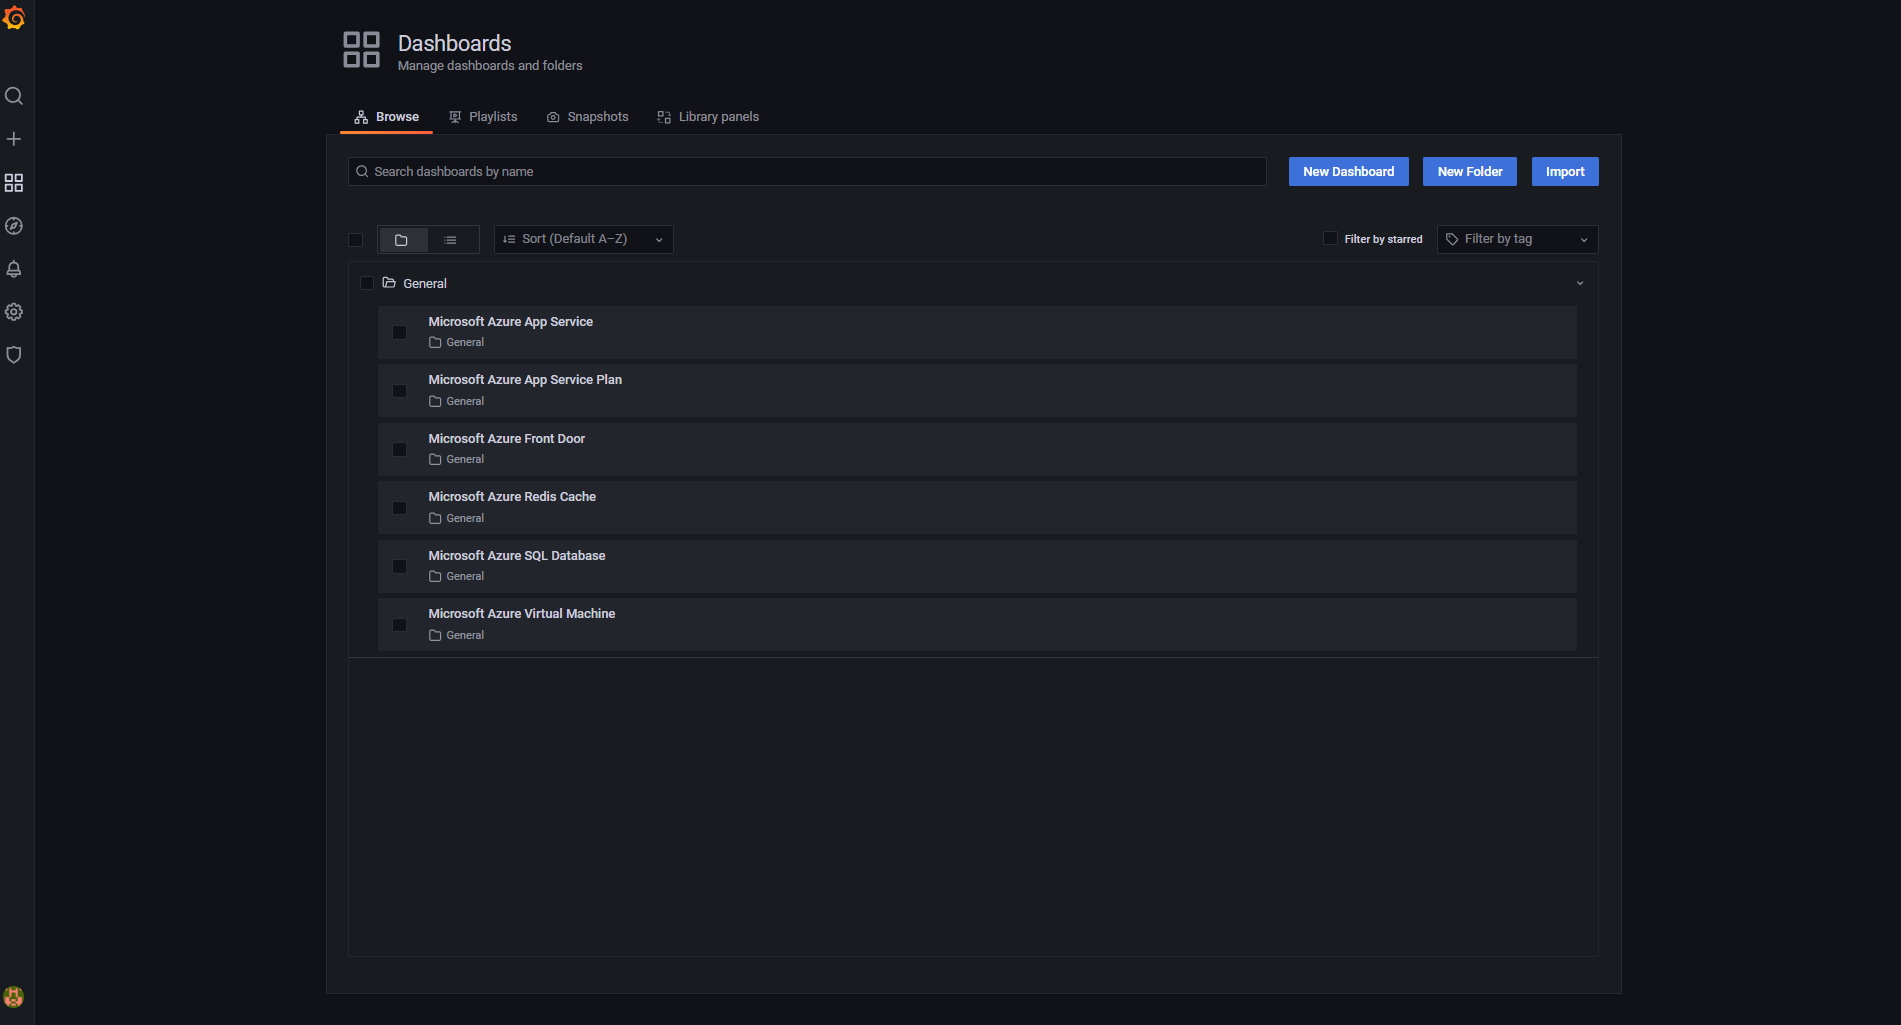Viewport: 1901px width, 1025px height.
Task: Select the Azure Front Door checkbox
Action: pyautogui.click(x=400, y=450)
